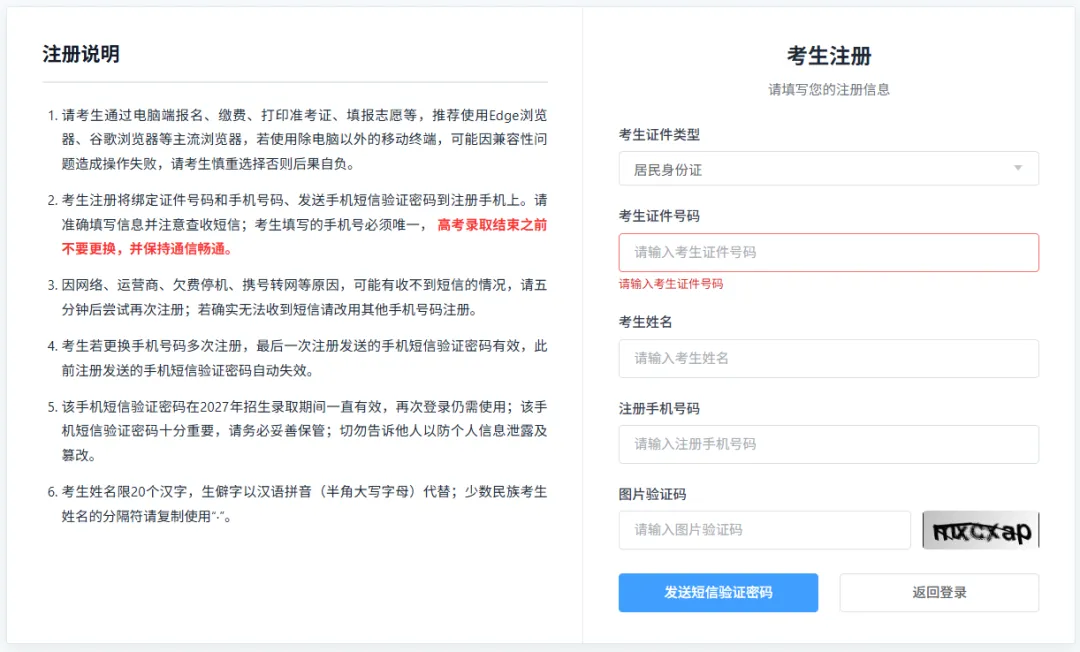Click the 返回登录 button
The image size is (1080, 652).
pyautogui.click(x=939, y=593)
